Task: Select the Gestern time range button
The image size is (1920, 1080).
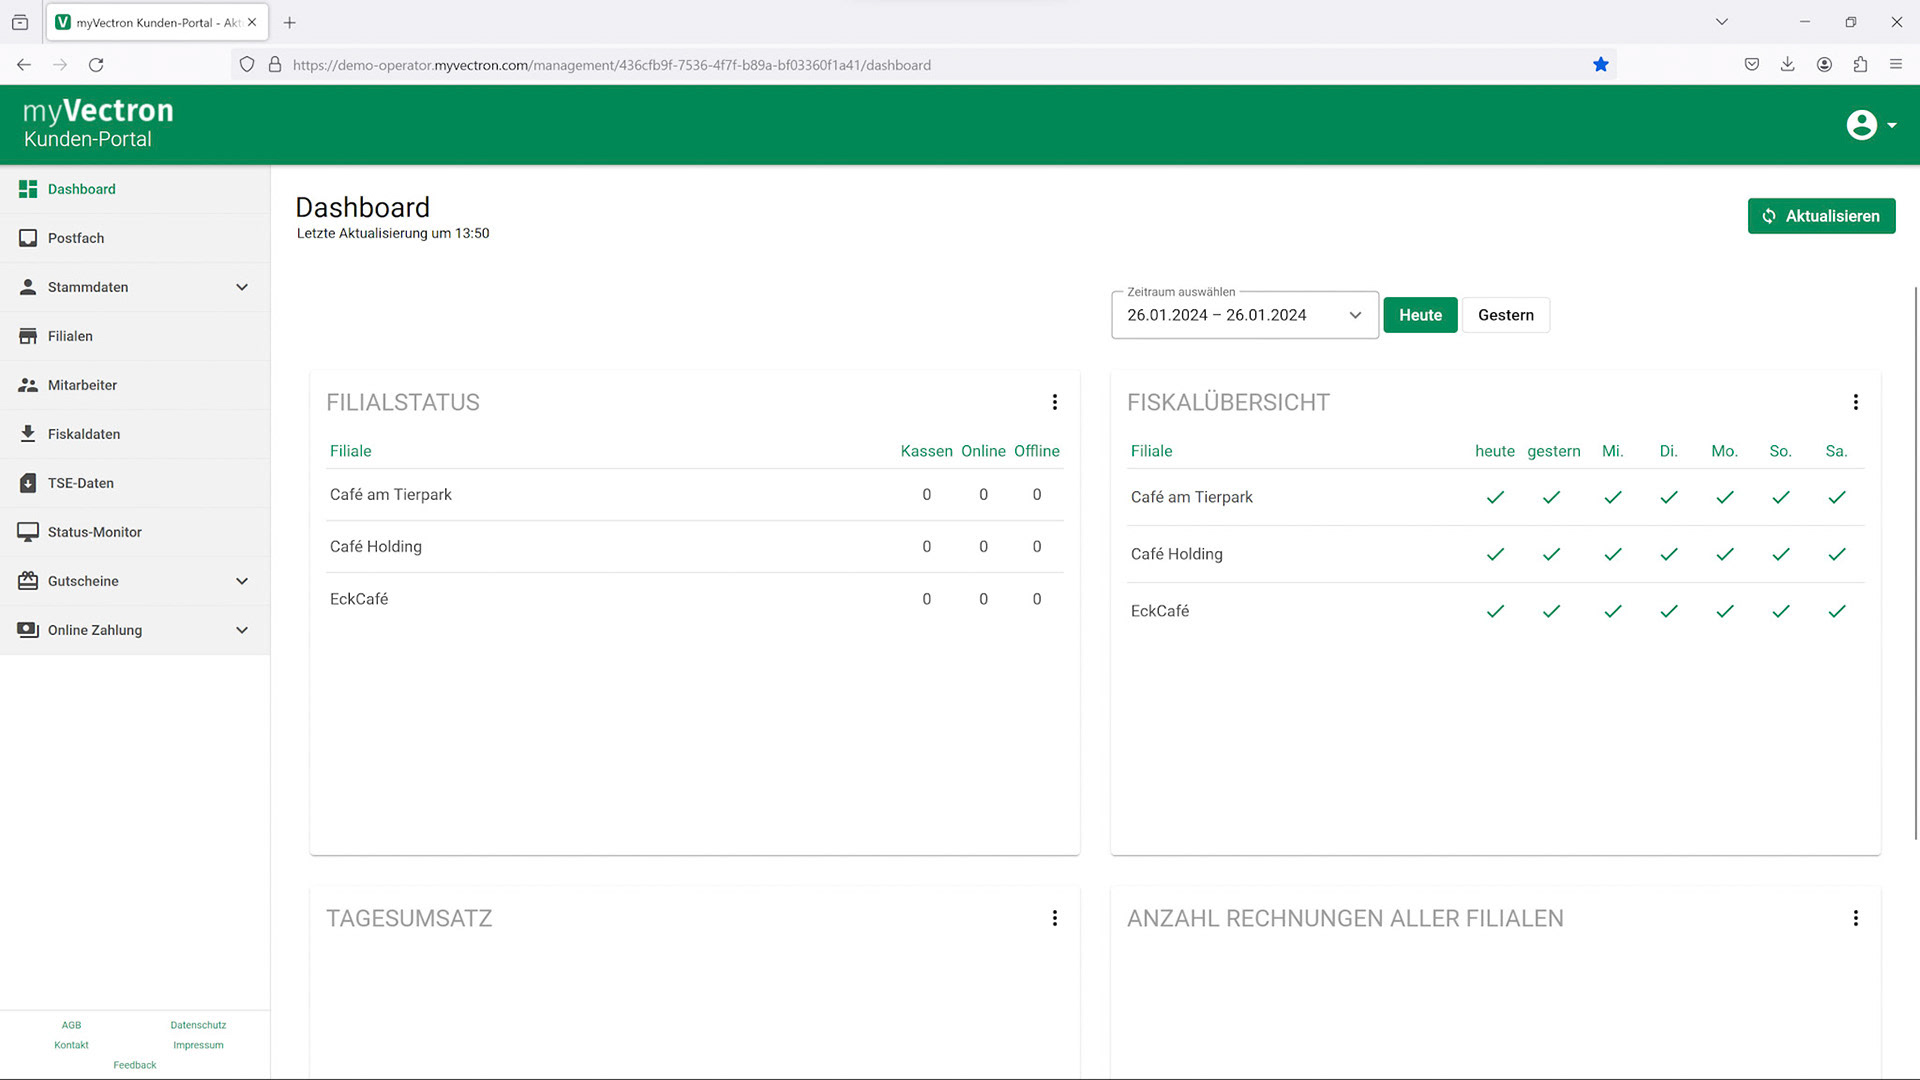Action: pyautogui.click(x=1505, y=315)
